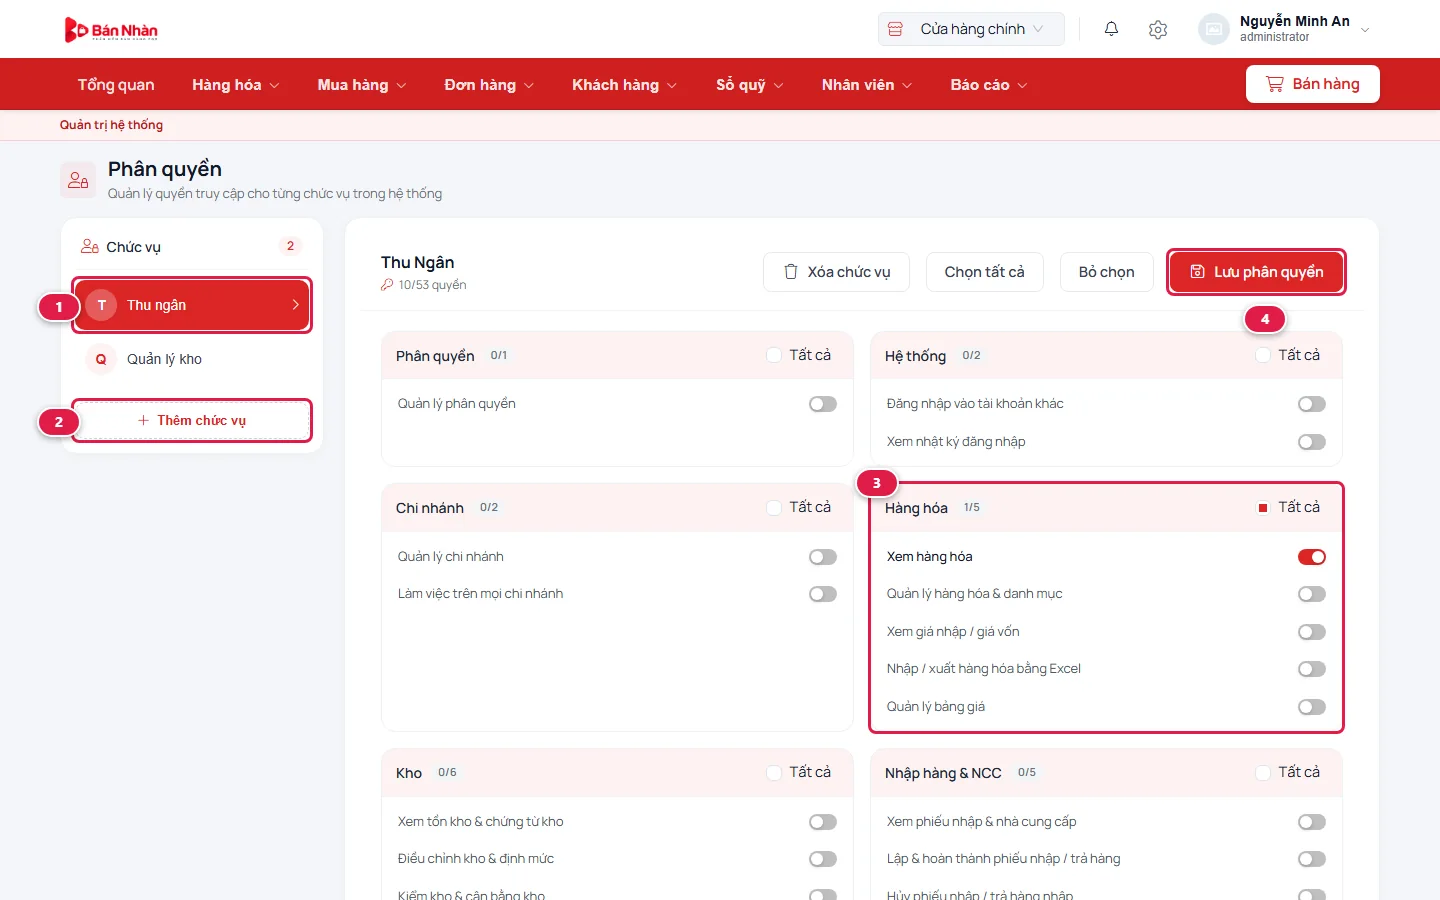Go to Tổng quan
The height and width of the screenshot is (900, 1440).
pos(116,85)
